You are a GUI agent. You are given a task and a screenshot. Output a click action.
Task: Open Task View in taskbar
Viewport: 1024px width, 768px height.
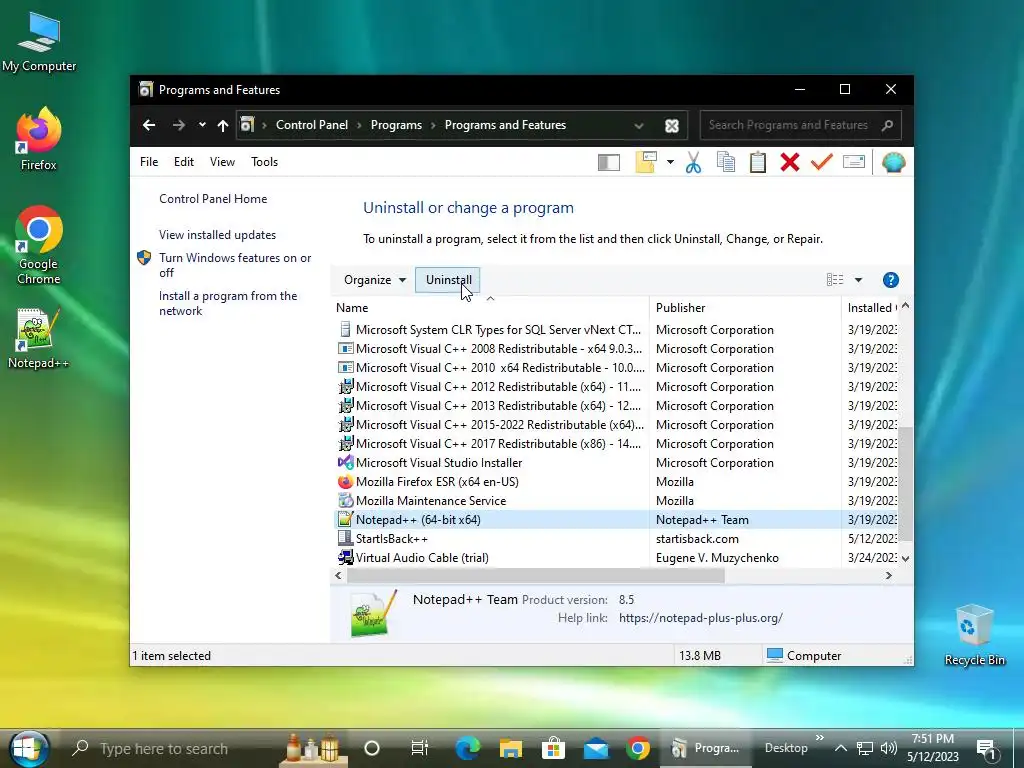[x=419, y=748]
